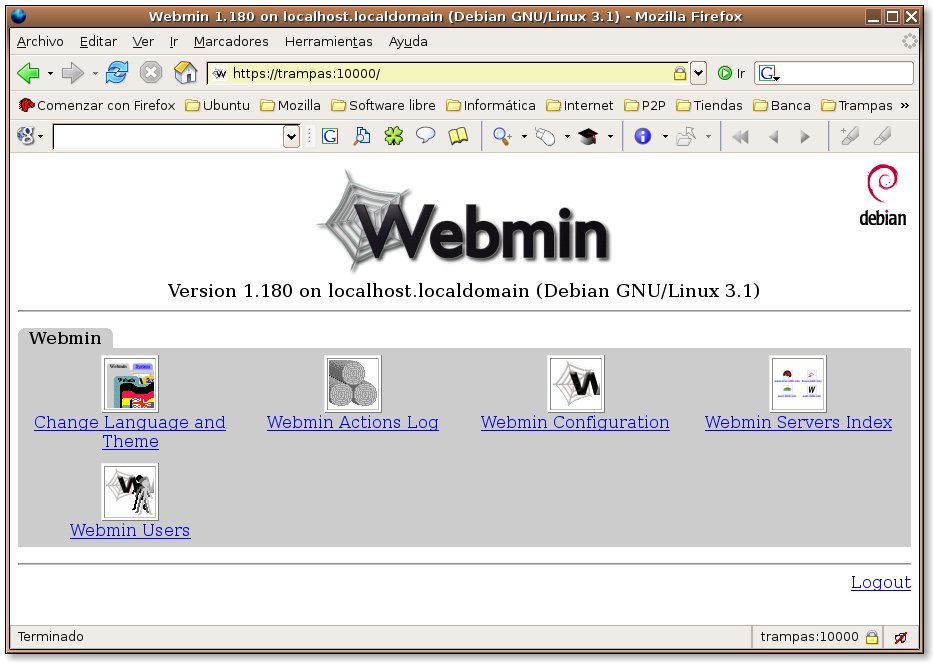This screenshot has width=933, height=663.
Task: Expand the back button history dropdown arrow
Action: coord(51,73)
